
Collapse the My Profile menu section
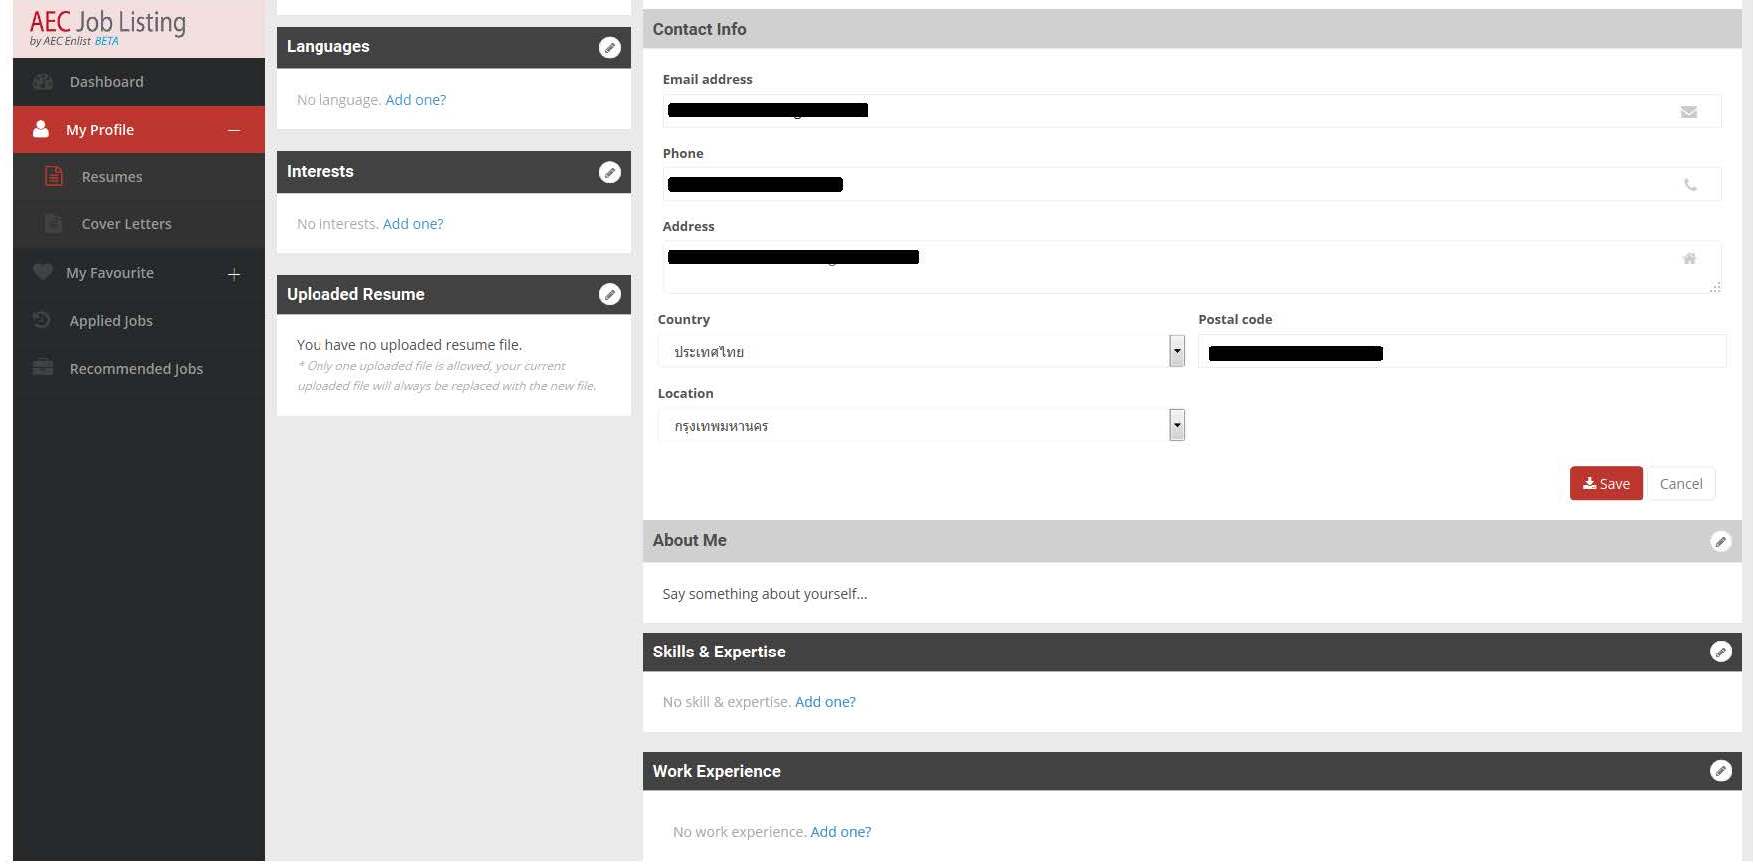coord(234,130)
